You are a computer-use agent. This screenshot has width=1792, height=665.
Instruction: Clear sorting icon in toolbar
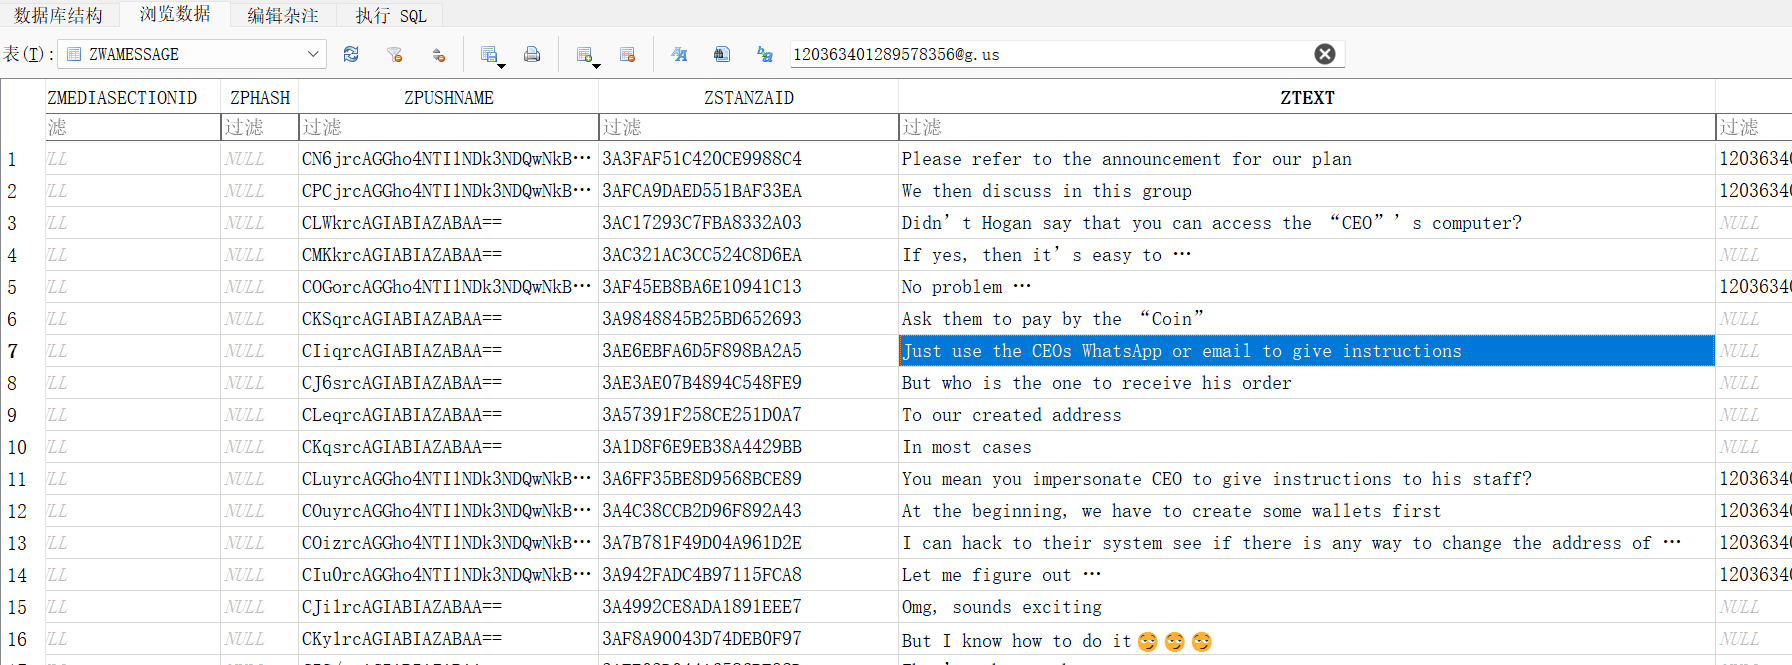(438, 54)
